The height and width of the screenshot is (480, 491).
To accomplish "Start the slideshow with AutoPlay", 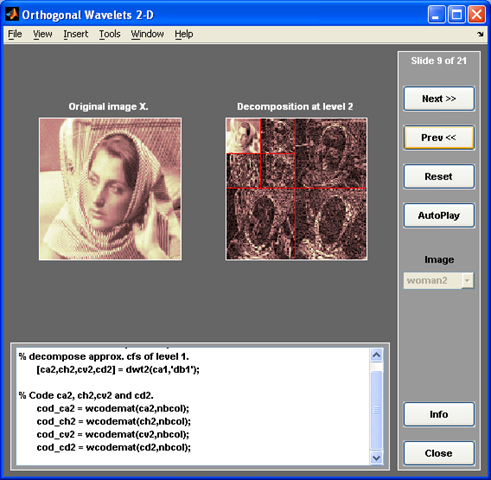I will (x=439, y=215).
